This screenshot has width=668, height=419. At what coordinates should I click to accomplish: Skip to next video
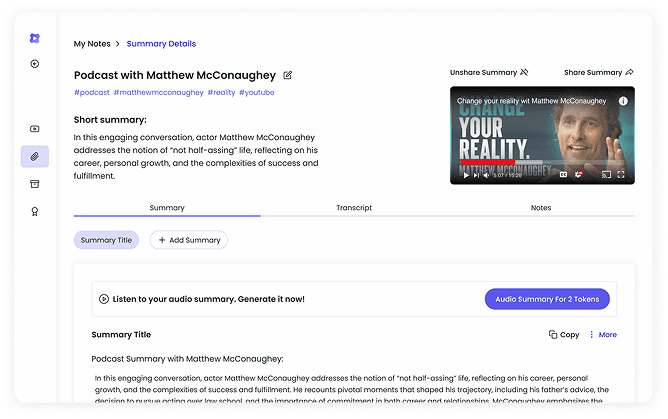(476, 175)
